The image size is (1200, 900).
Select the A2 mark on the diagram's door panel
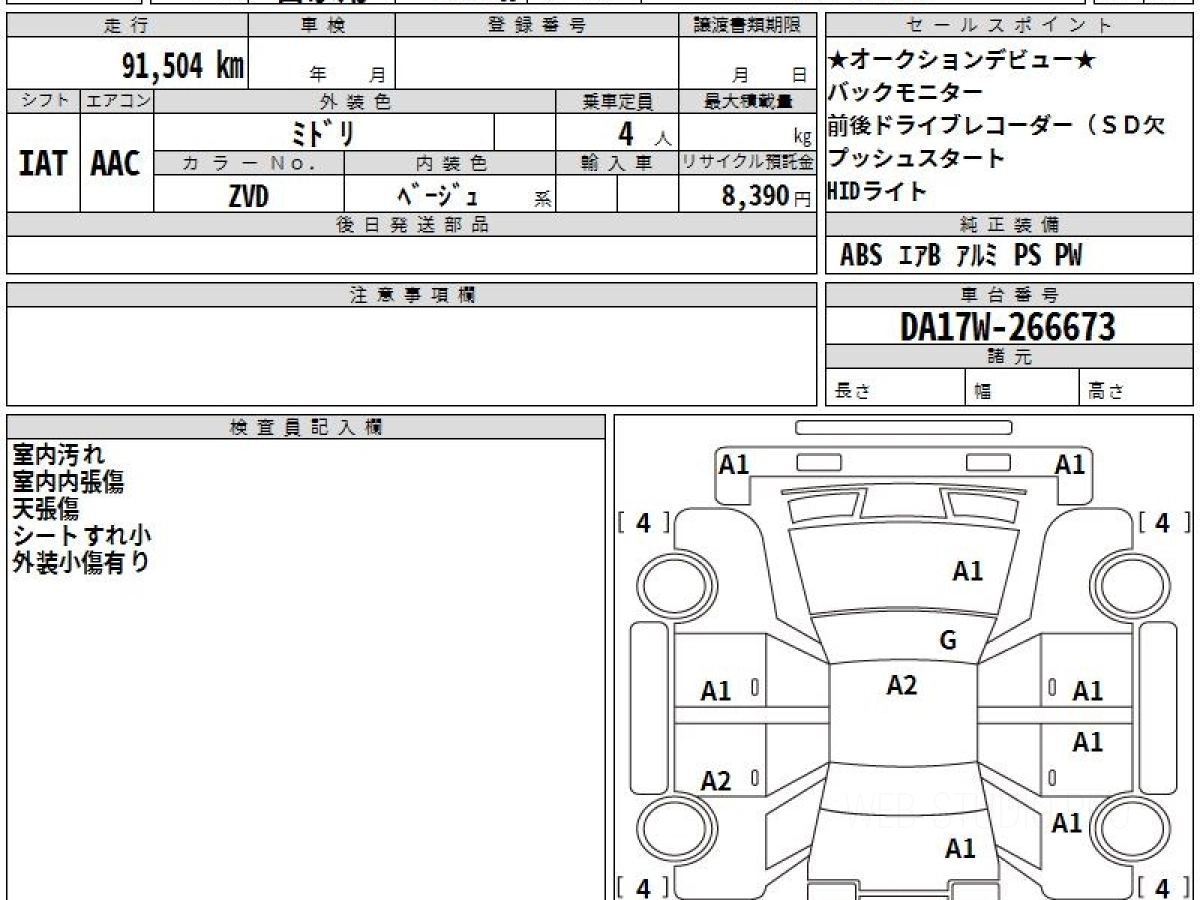(x=716, y=781)
